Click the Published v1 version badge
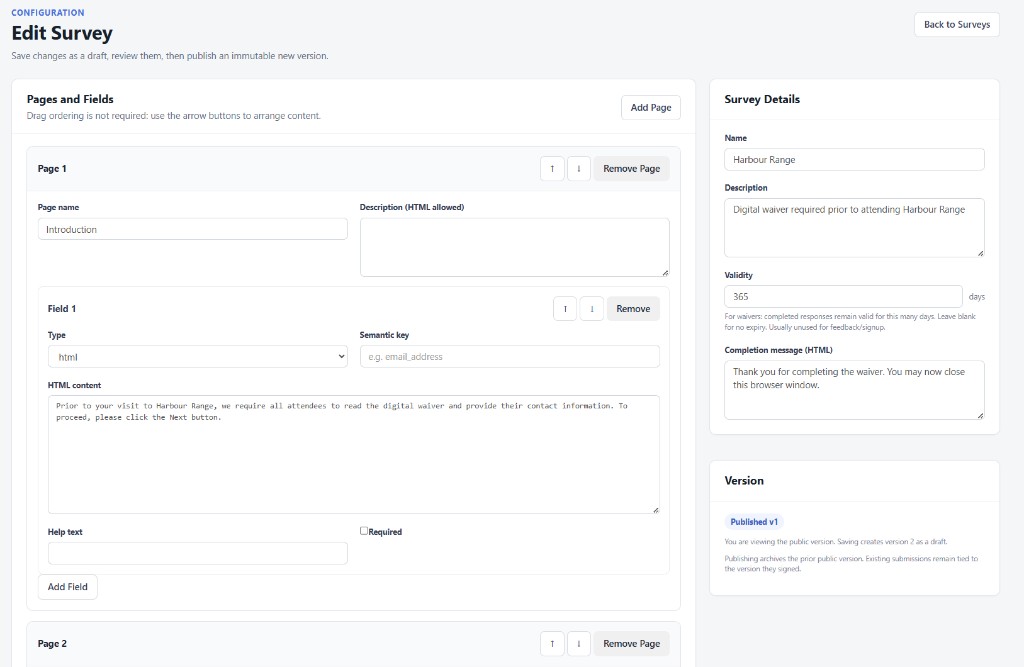Viewport: 1024px width, 667px height. (x=754, y=522)
